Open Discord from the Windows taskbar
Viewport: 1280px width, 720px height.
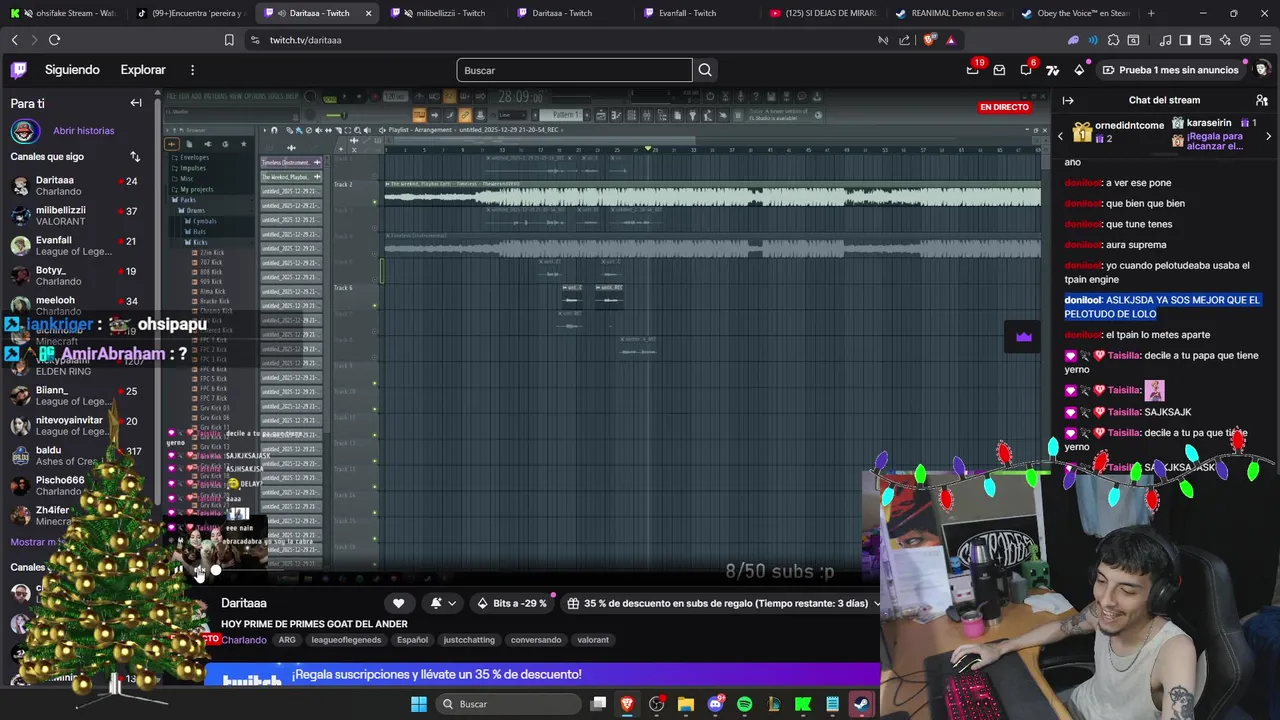tap(715, 704)
